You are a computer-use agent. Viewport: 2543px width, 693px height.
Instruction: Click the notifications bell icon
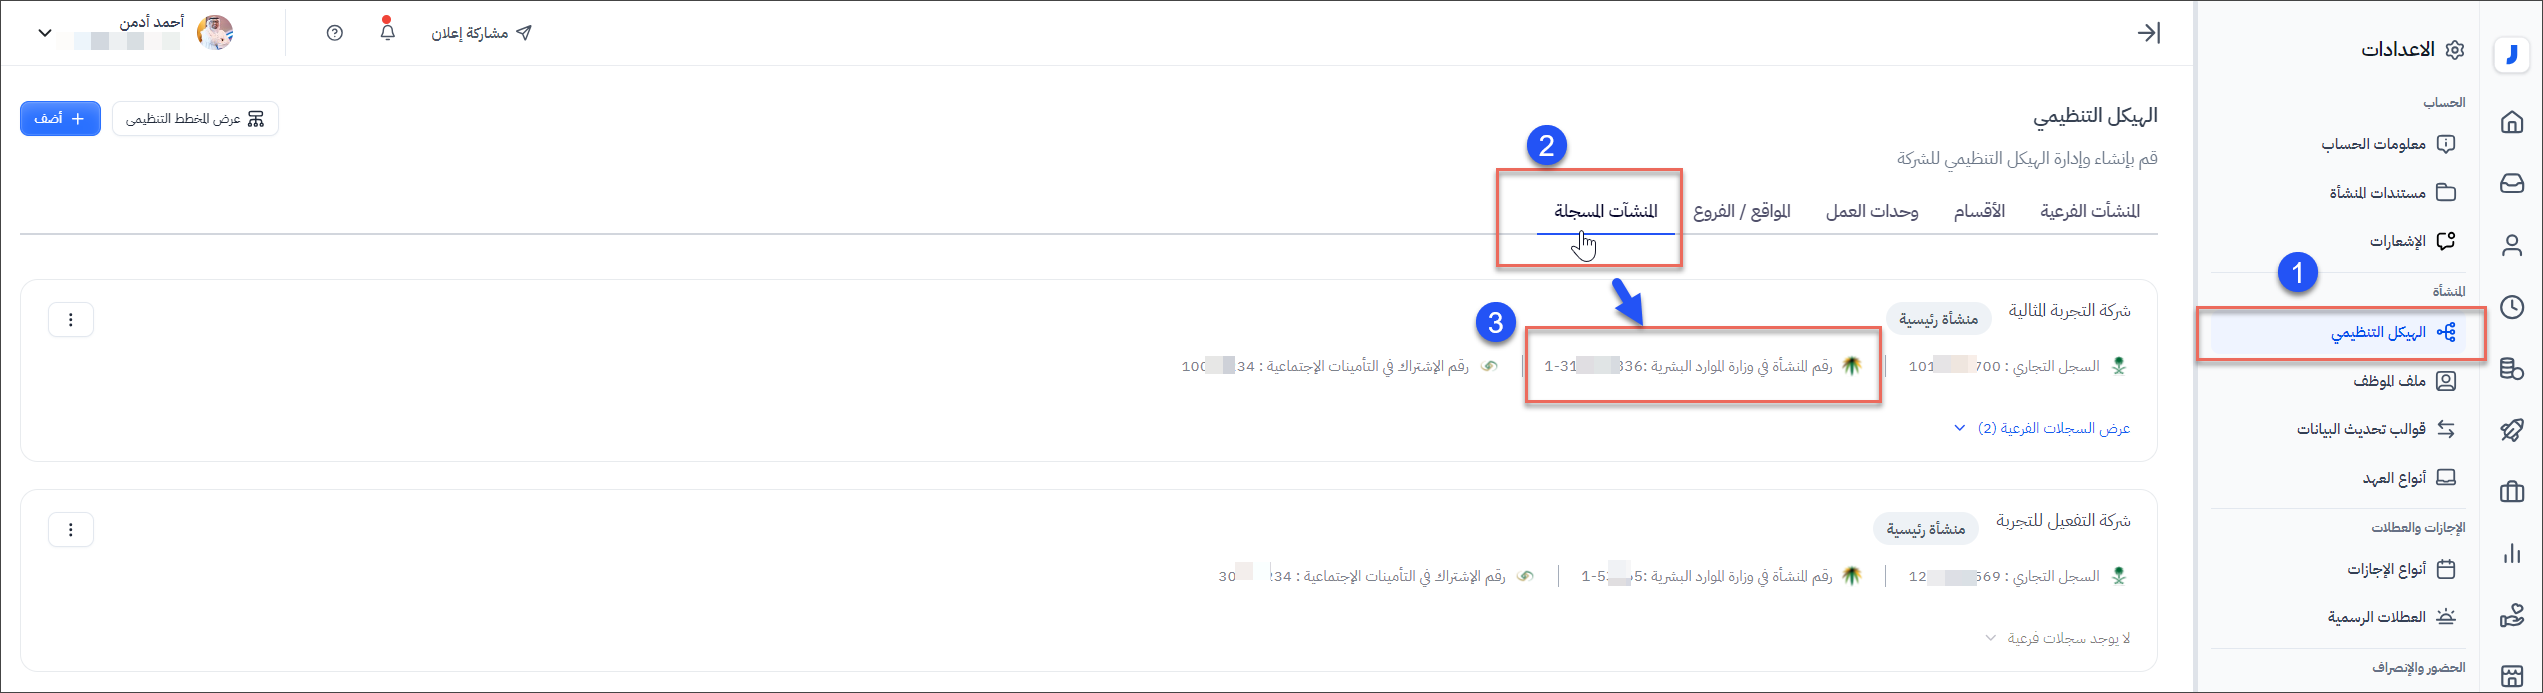pyautogui.click(x=387, y=32)
